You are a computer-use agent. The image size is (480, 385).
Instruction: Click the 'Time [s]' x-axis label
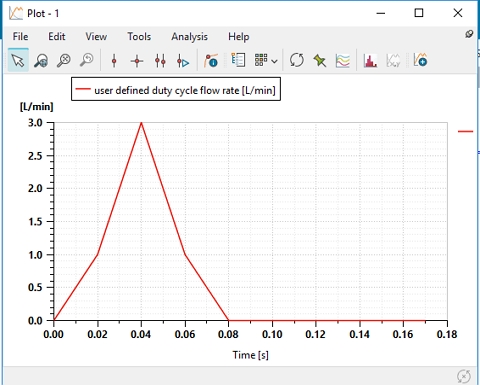point(250,355)
